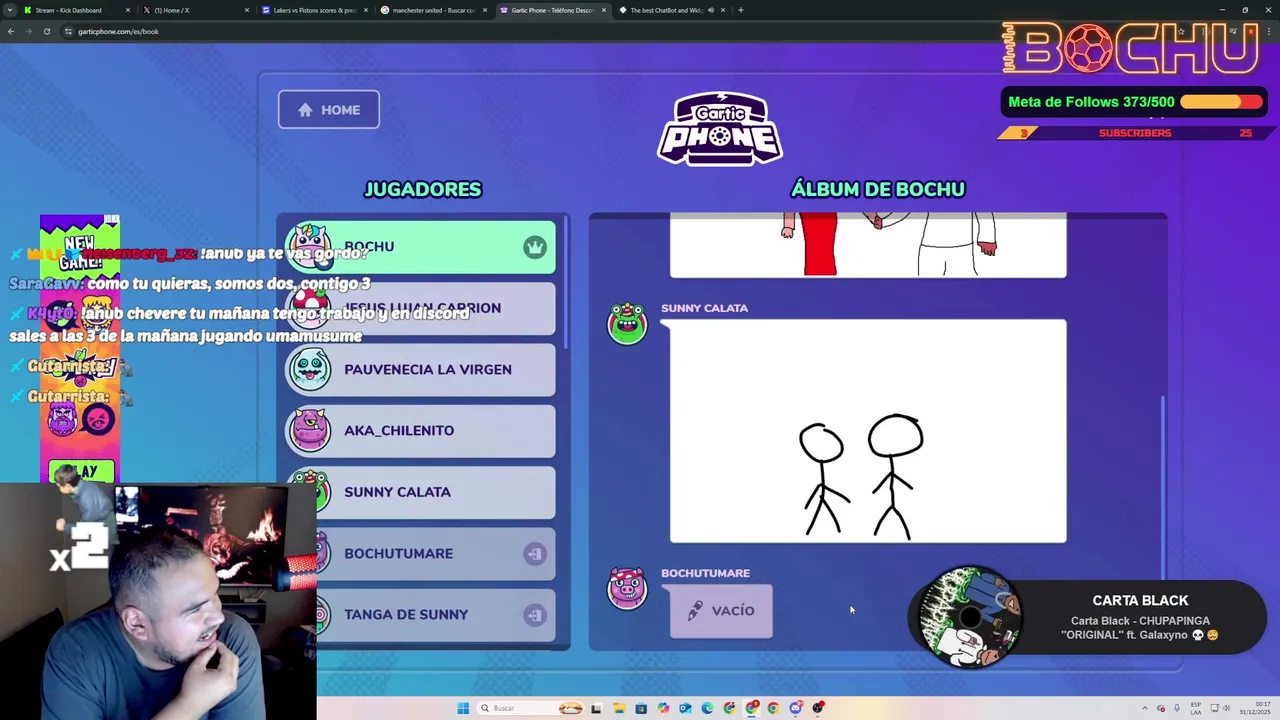Click the Gartic Phone logo
This screenshot has height=720, width=1280.
pyautogui.click(x=720, y=128)
